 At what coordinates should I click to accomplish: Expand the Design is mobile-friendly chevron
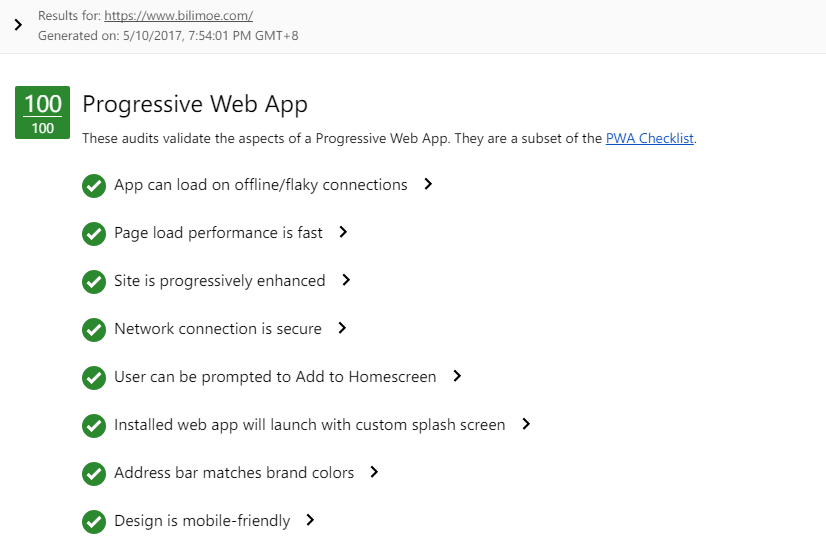tap(310, 520)
